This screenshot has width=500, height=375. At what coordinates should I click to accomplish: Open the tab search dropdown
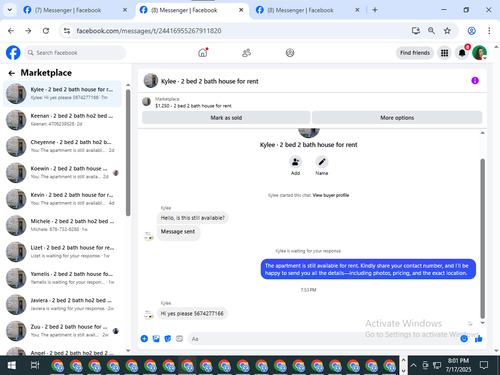(10, 10)
